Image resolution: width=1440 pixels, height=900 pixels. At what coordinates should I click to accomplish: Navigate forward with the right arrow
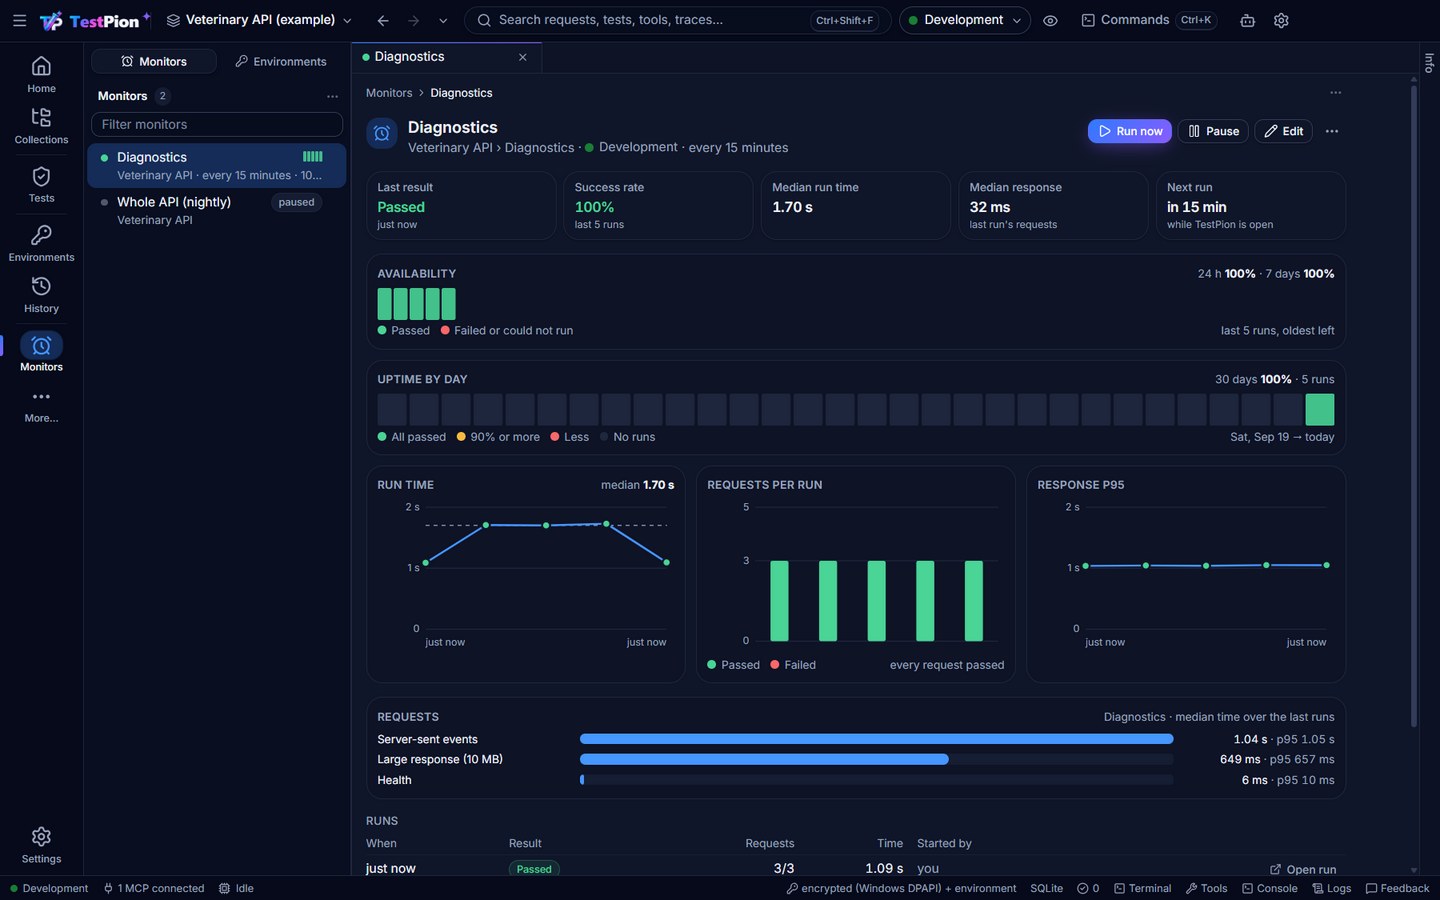[413, 20]
